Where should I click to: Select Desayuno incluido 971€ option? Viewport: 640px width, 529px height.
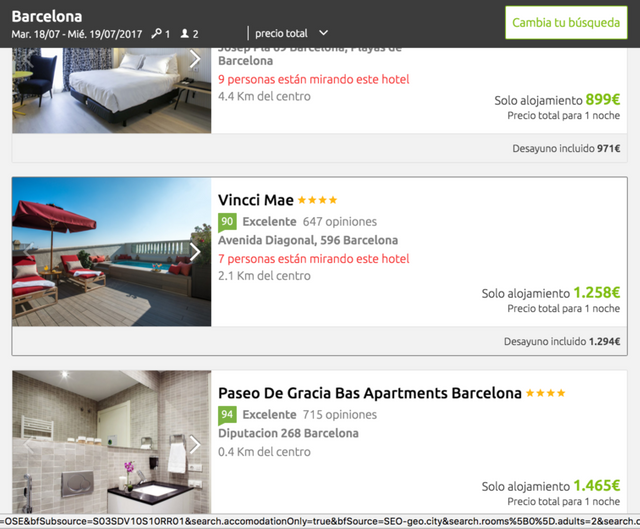(566, 148)
